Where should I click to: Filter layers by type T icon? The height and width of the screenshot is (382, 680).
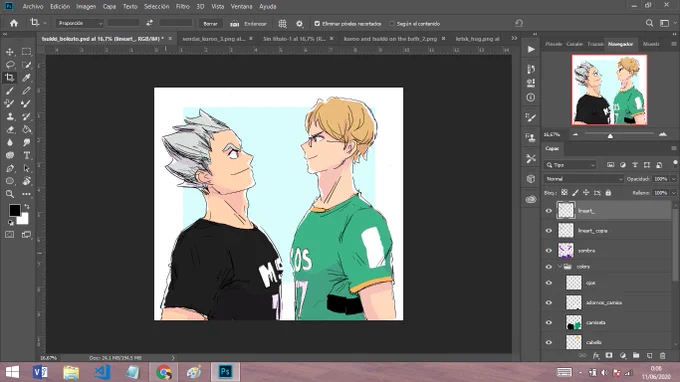point(635,165)
